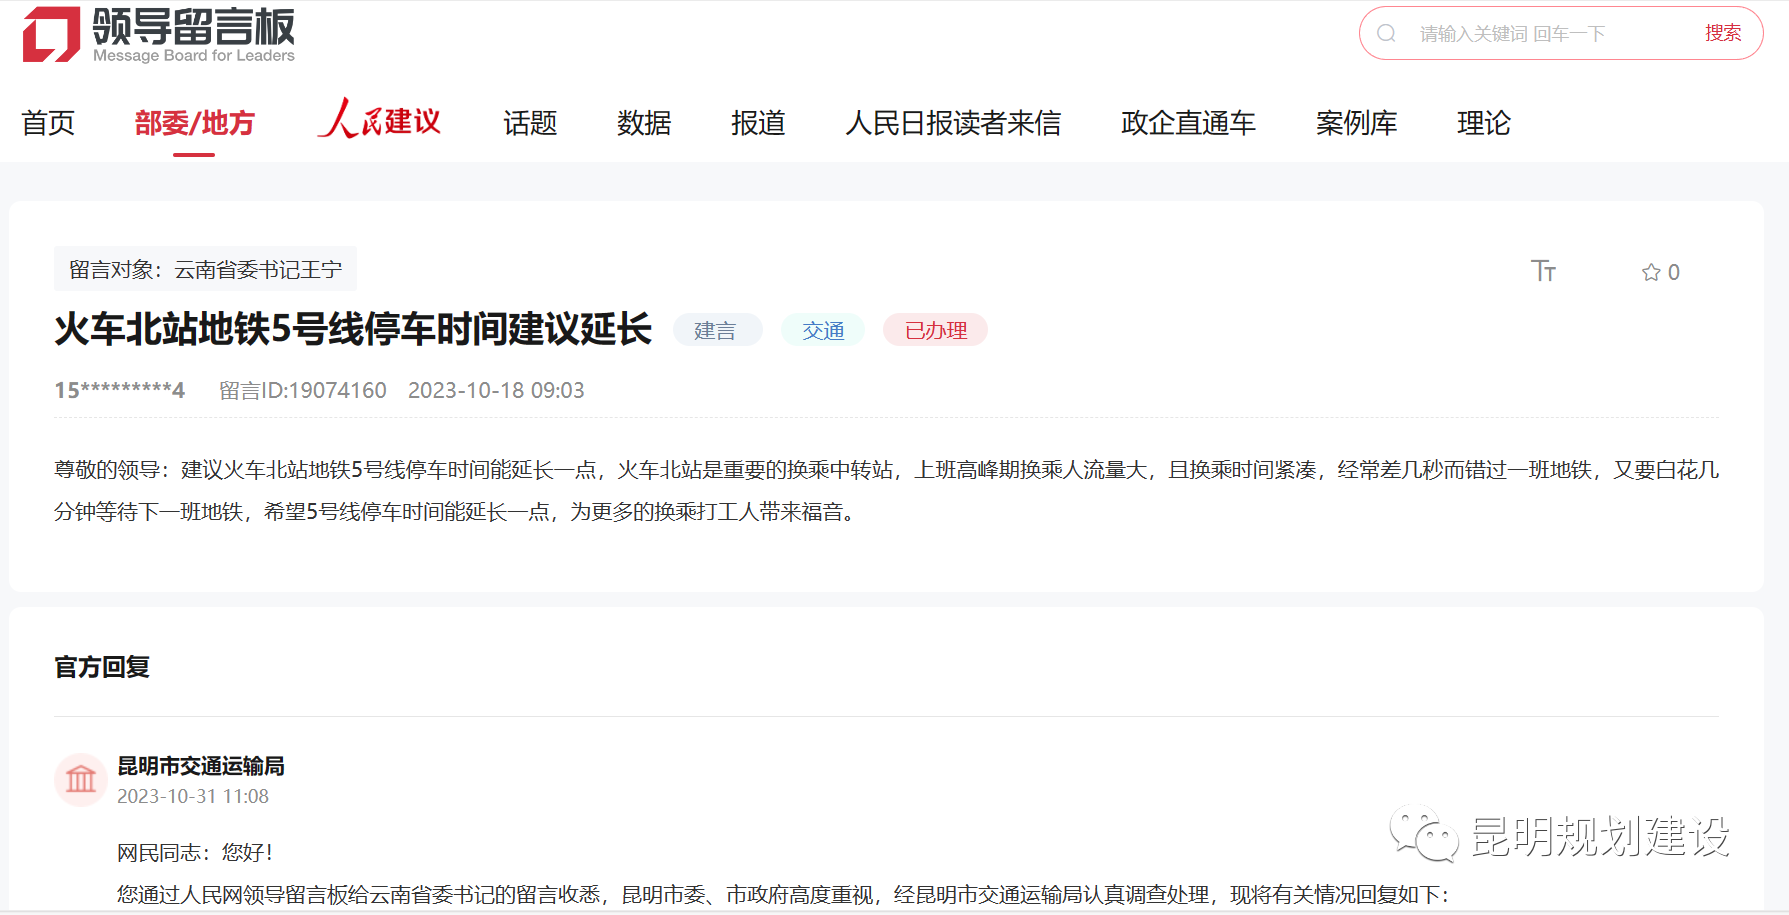The image size is (1789, 915).
Task: Click the 已办理 status tag
Action: 935,330
